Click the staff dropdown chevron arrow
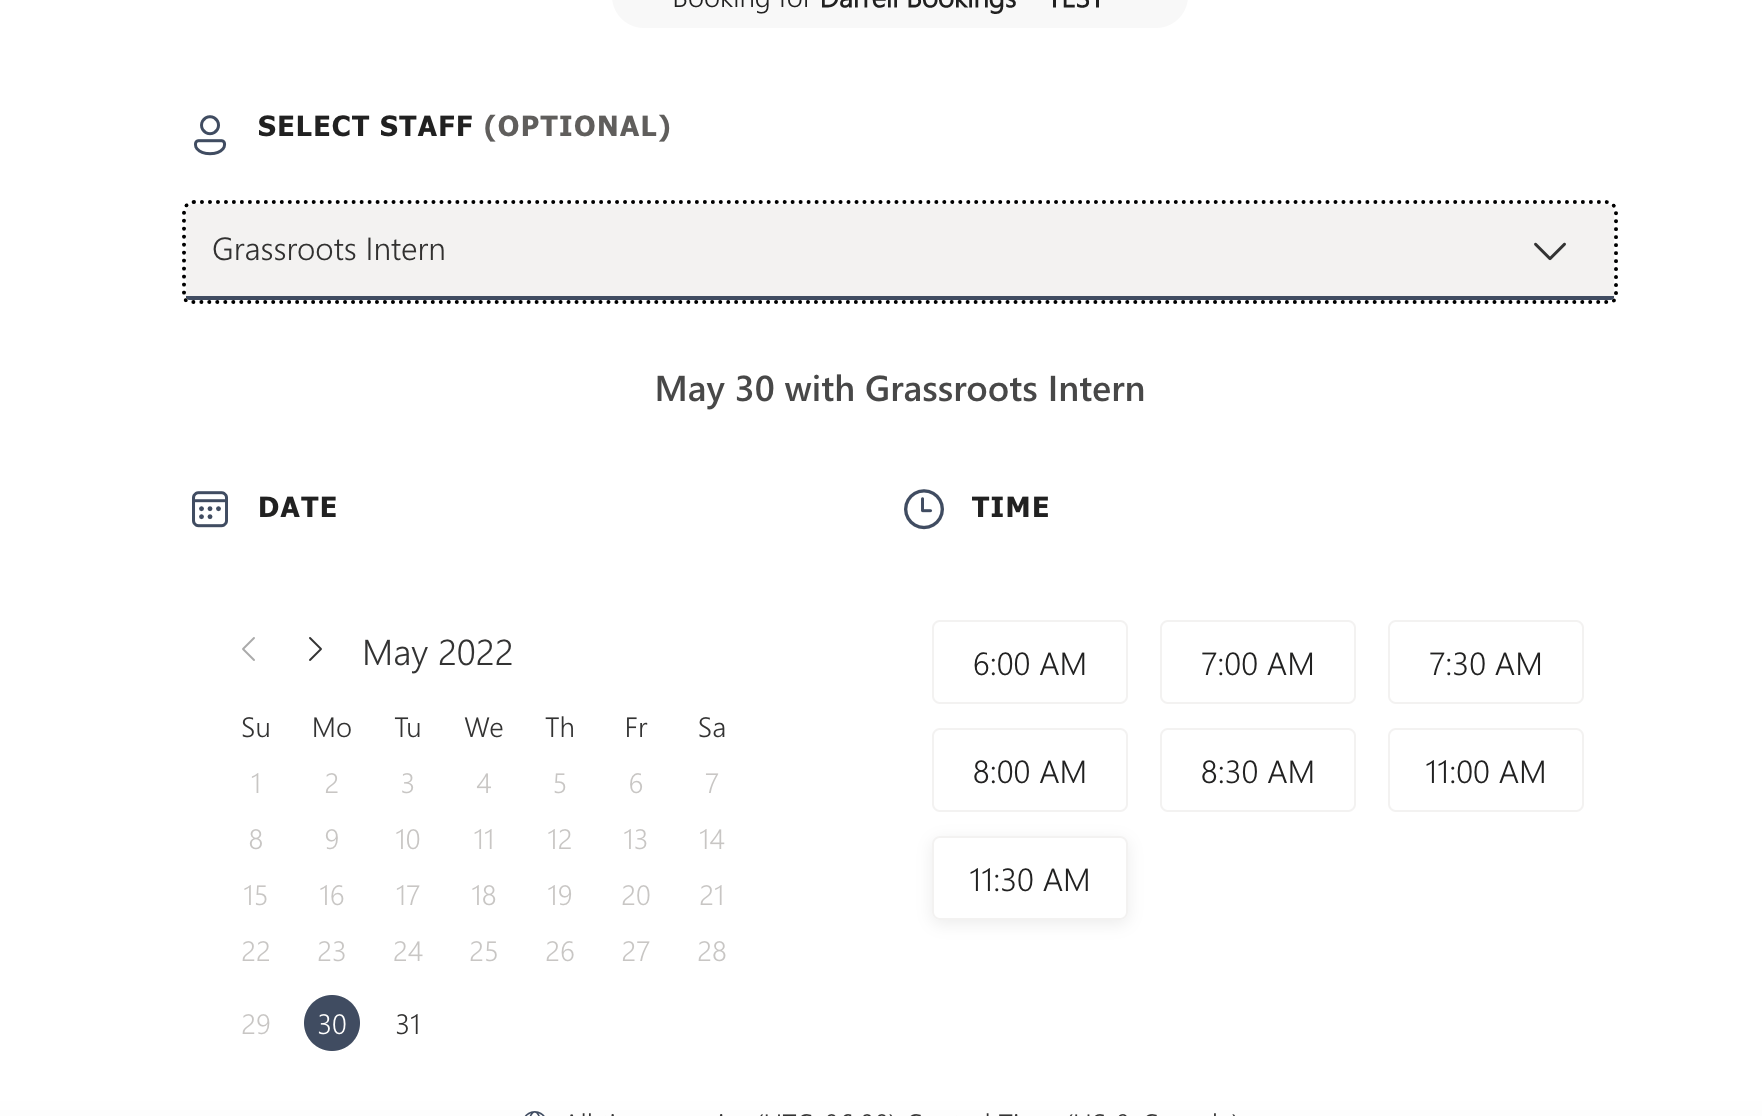The height and width of the screenshot is (1116, 1762). (x=1549, y=251)
